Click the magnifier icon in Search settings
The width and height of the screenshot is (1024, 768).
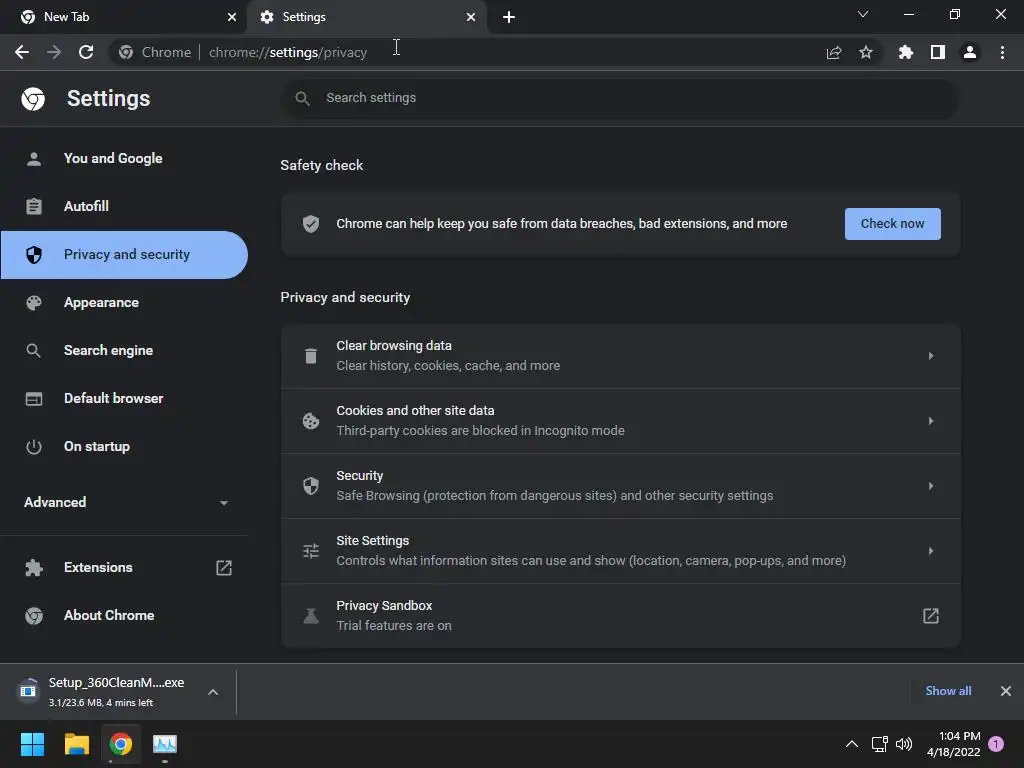pos(302,98)
